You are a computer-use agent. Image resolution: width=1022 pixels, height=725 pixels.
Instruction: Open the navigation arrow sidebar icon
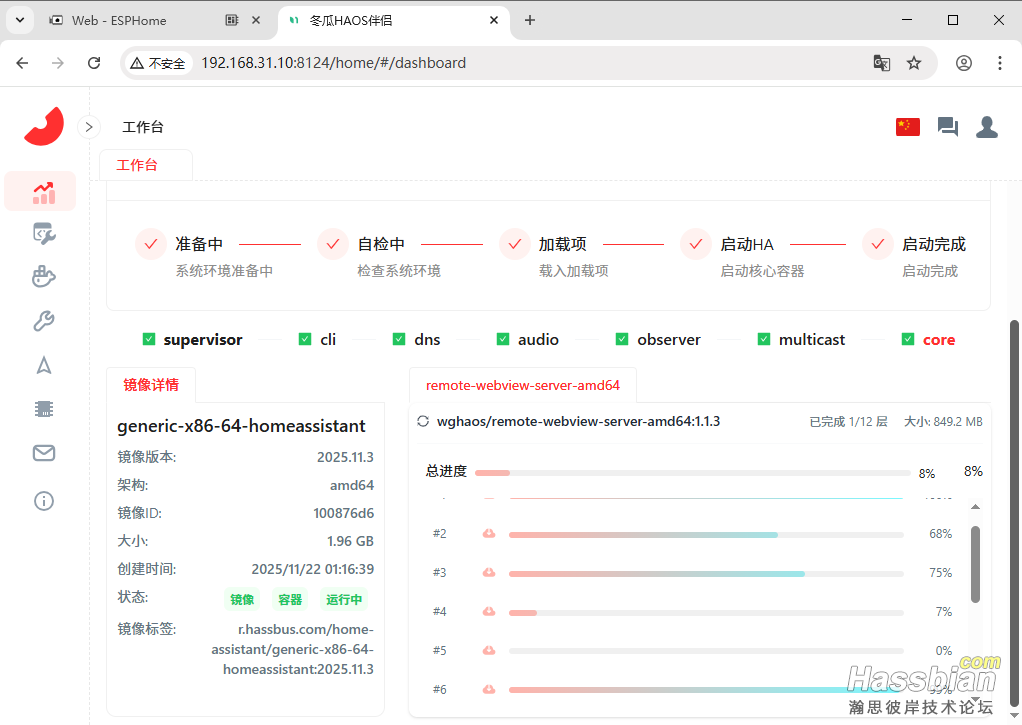[x=43, y=365]
